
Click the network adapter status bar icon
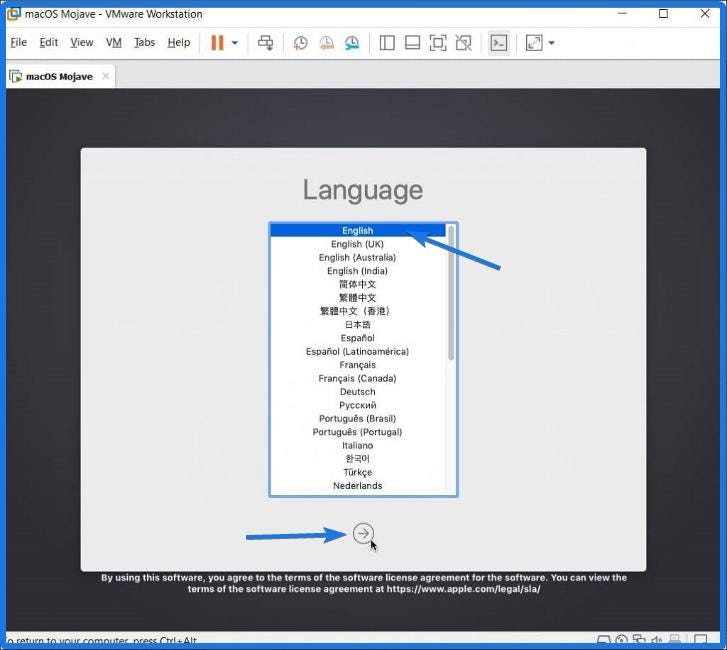(639, 640)
